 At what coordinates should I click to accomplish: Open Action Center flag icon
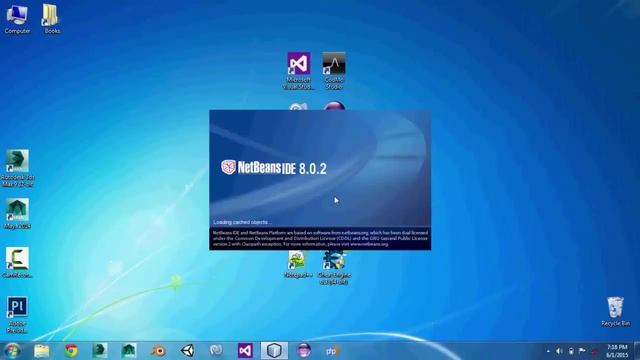pyautogui.click(x=582, y=351)
